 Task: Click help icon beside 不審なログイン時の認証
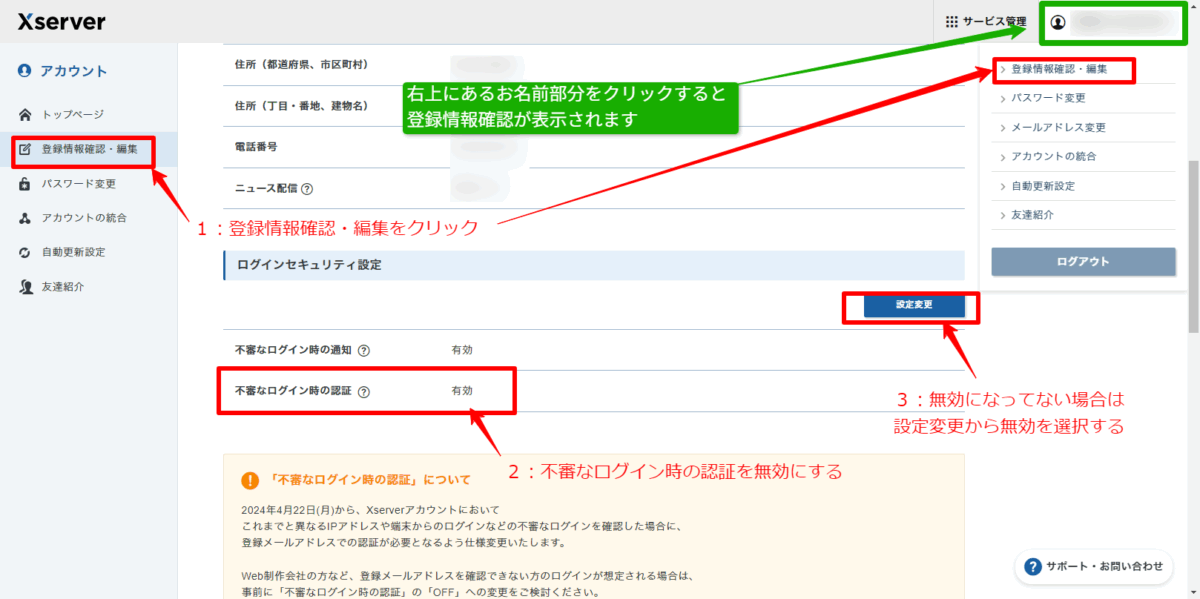pos(364,392)
